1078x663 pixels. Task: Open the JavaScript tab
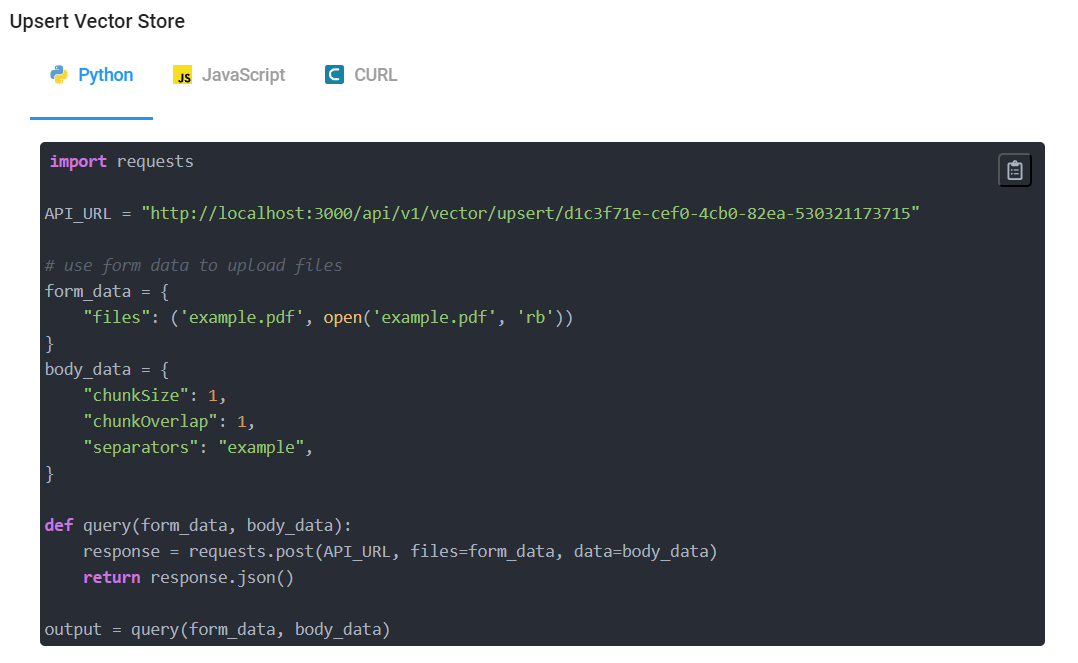(x=243, y=75)
